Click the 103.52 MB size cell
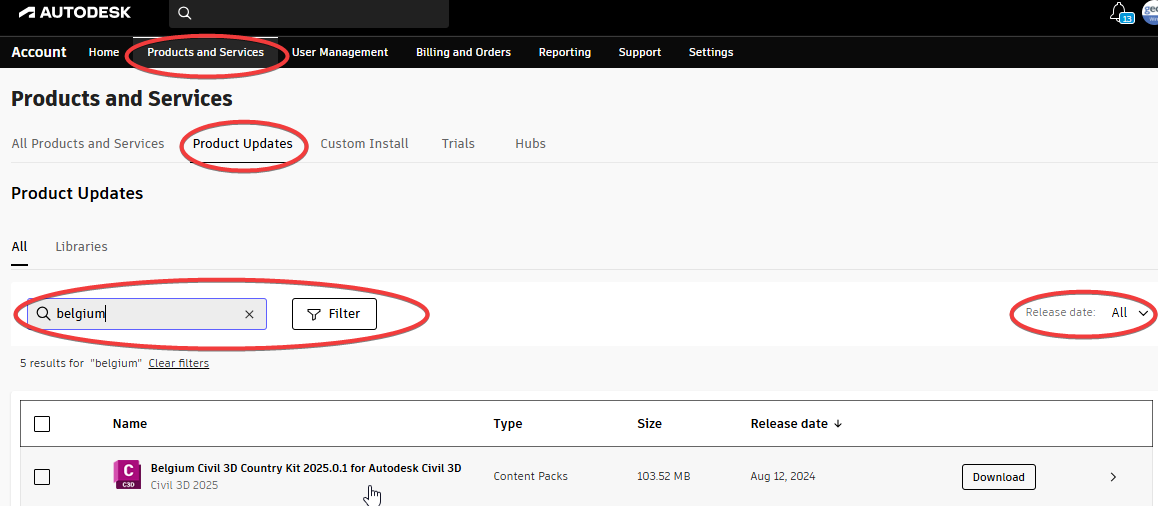Screen dimensions: 1158x506 pyautogui.click(x=664, y=477)
